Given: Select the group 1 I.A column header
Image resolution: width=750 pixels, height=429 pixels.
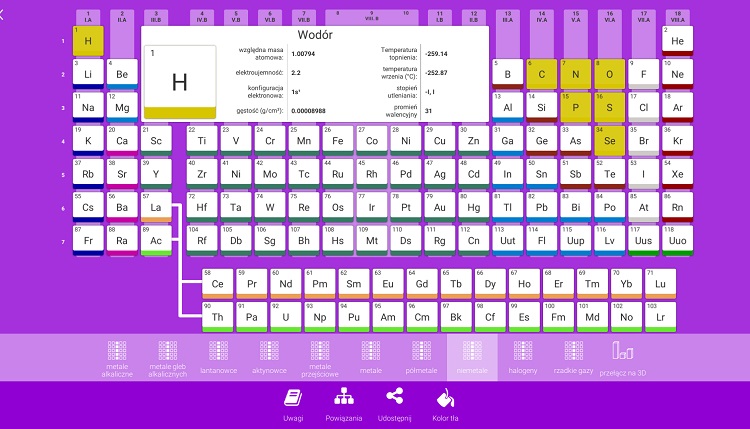Looking at the screenshot, I should click(88, 17).
